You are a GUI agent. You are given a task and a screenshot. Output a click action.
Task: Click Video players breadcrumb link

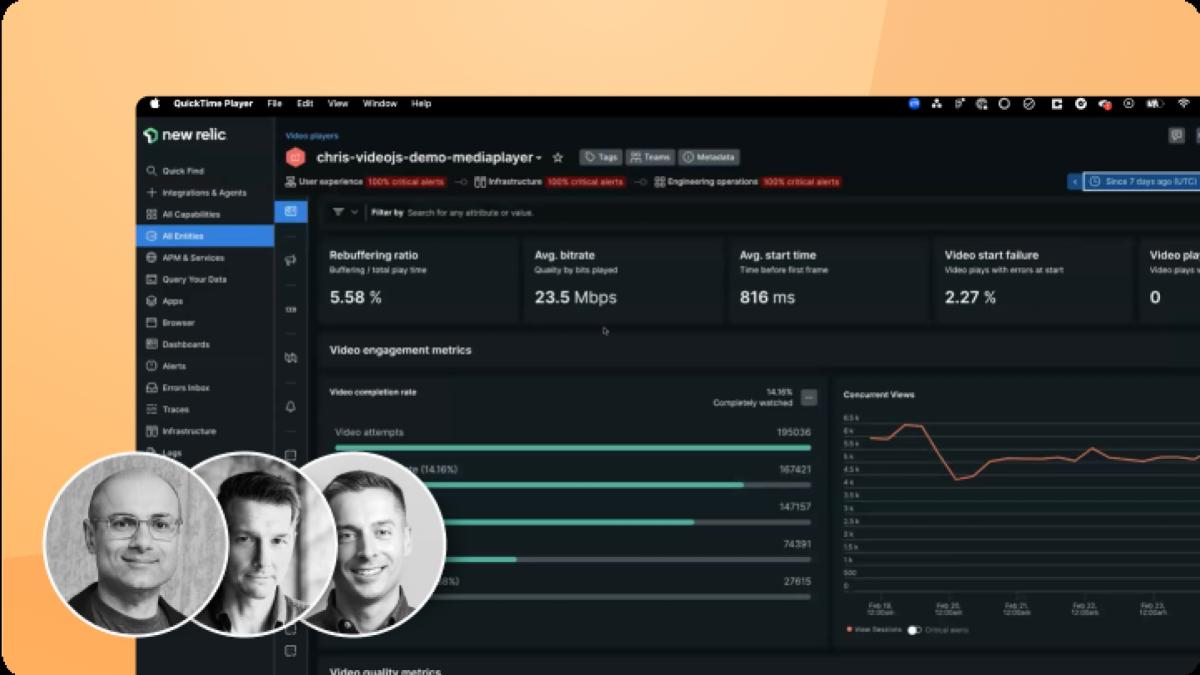(311, 135)
